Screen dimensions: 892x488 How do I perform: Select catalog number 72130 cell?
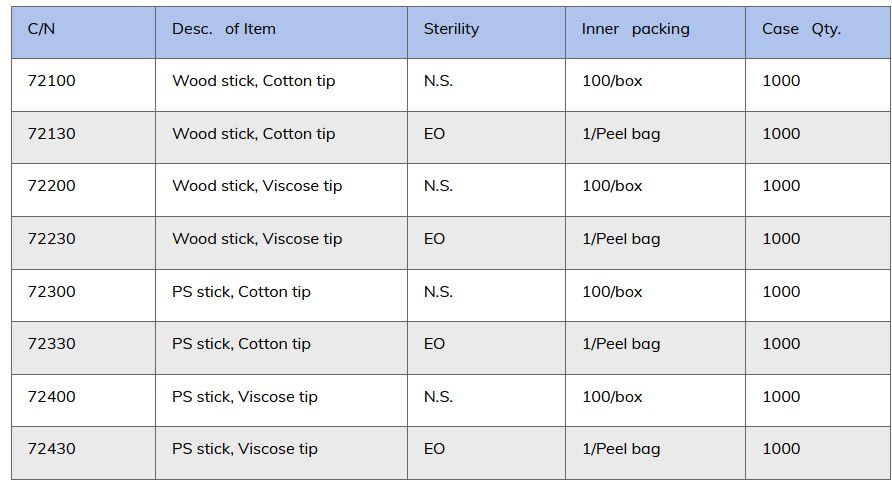pyautogui.click(x=51, y=134)
